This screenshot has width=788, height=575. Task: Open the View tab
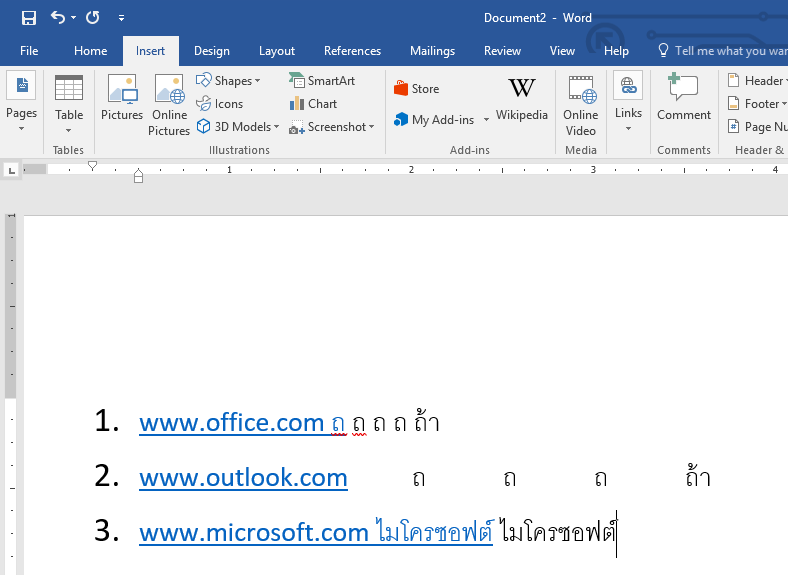click(x=562, y=51)
